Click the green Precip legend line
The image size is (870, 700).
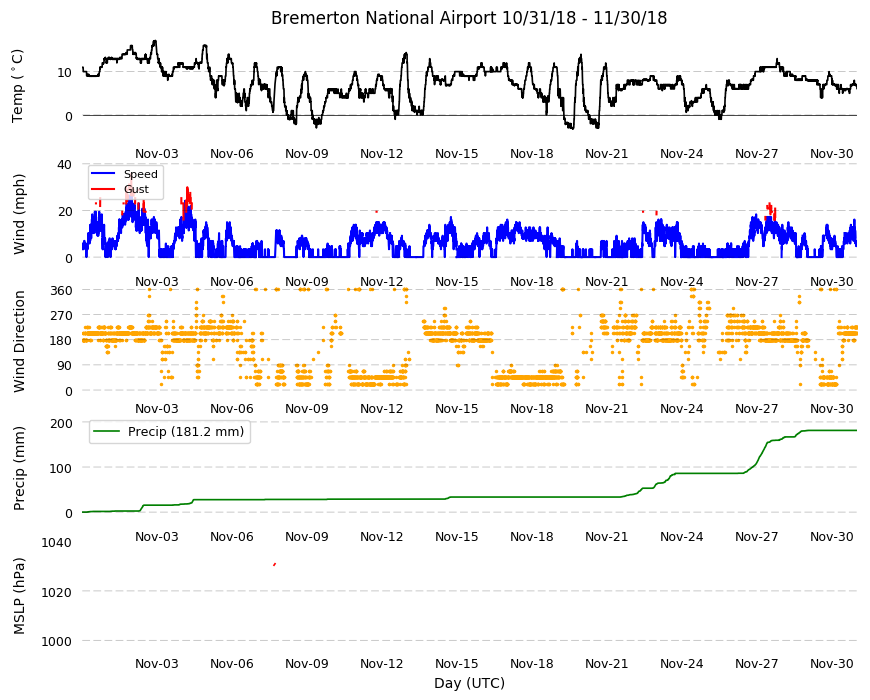106,432
